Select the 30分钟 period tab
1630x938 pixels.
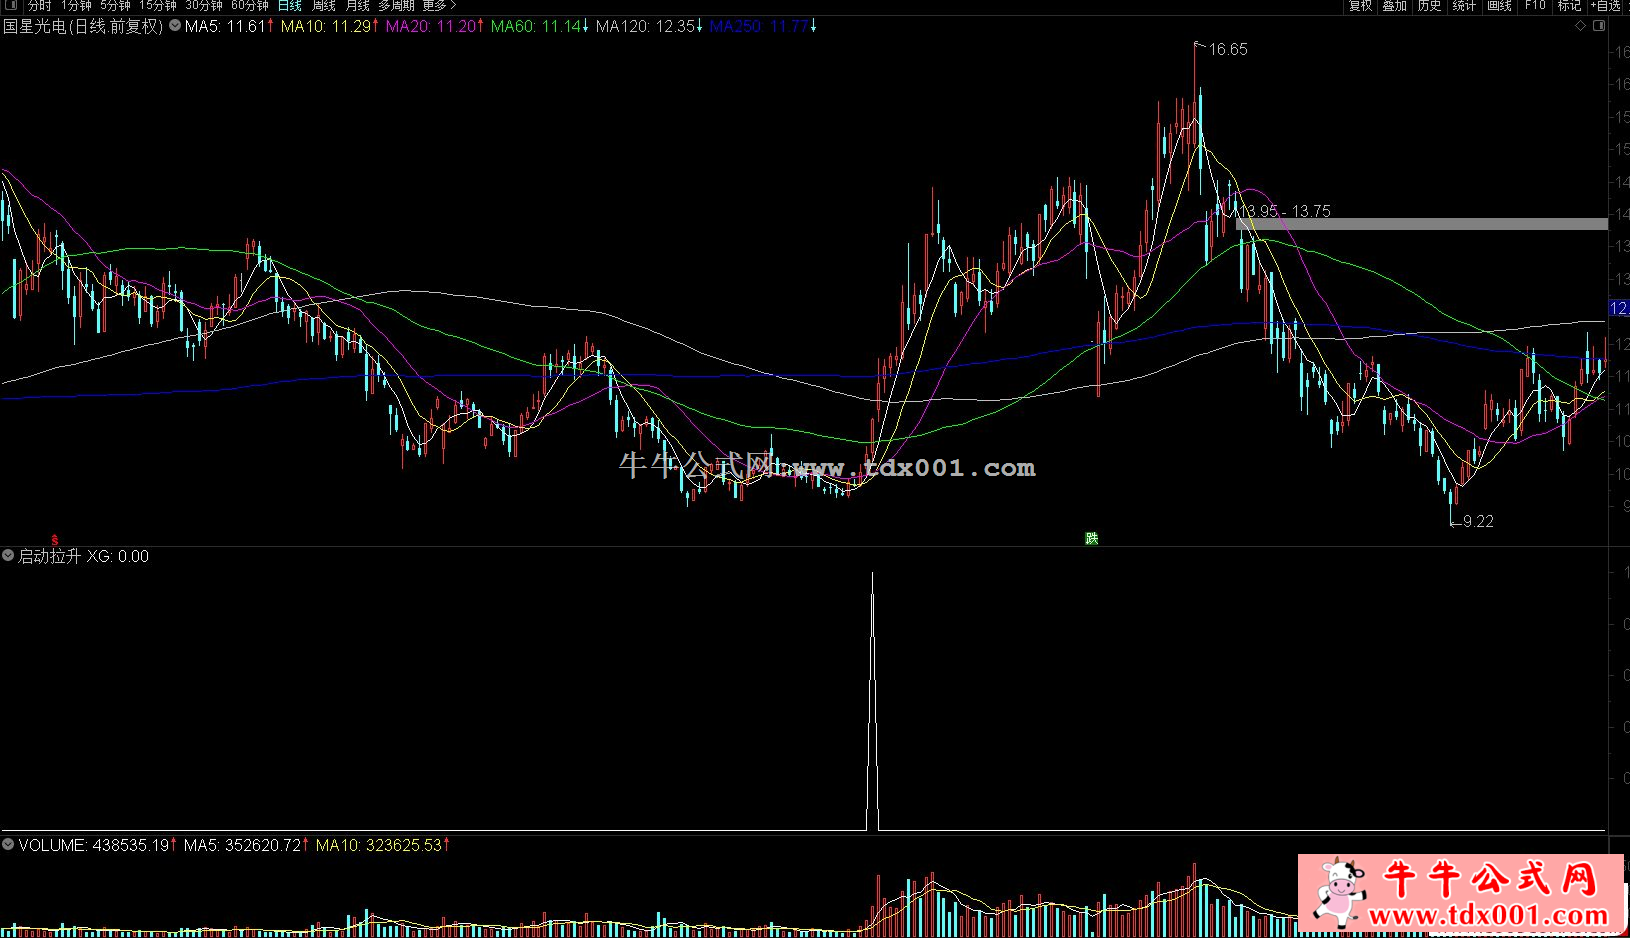pyautogui.click(x=204, y=5)
